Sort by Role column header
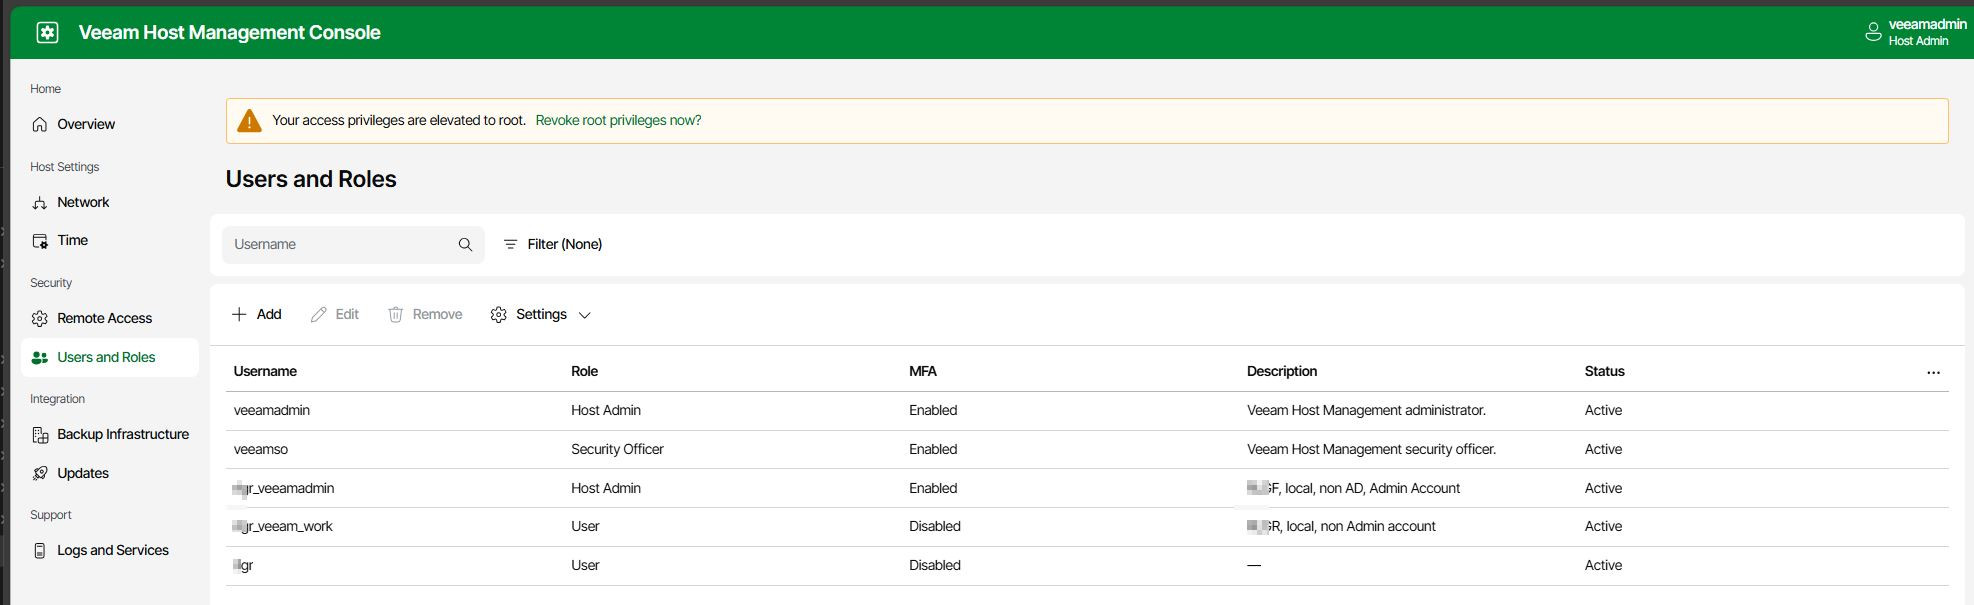 click(584, 371)
